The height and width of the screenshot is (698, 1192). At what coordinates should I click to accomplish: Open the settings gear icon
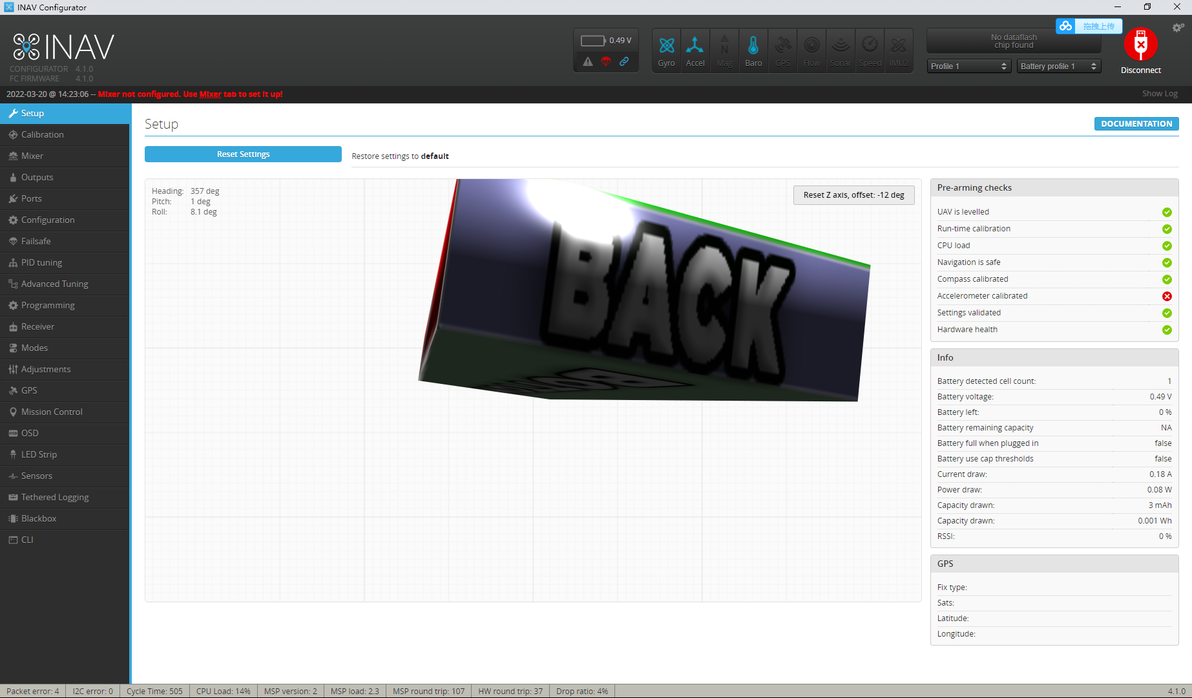click(x=1178, y=28)
